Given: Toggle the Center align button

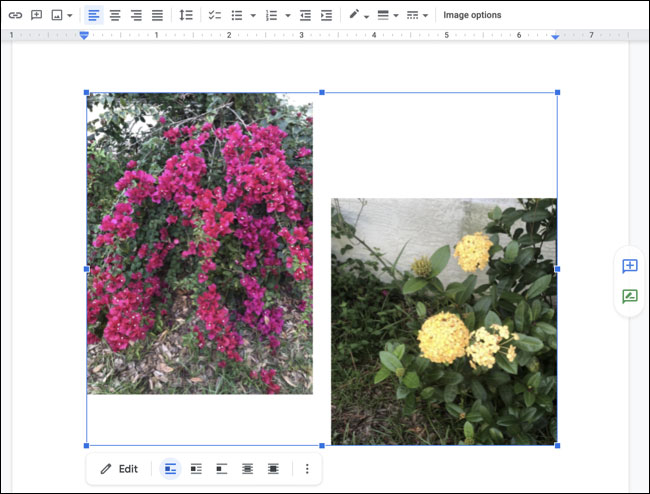Looking at the screenshot, I should point(115,15).
